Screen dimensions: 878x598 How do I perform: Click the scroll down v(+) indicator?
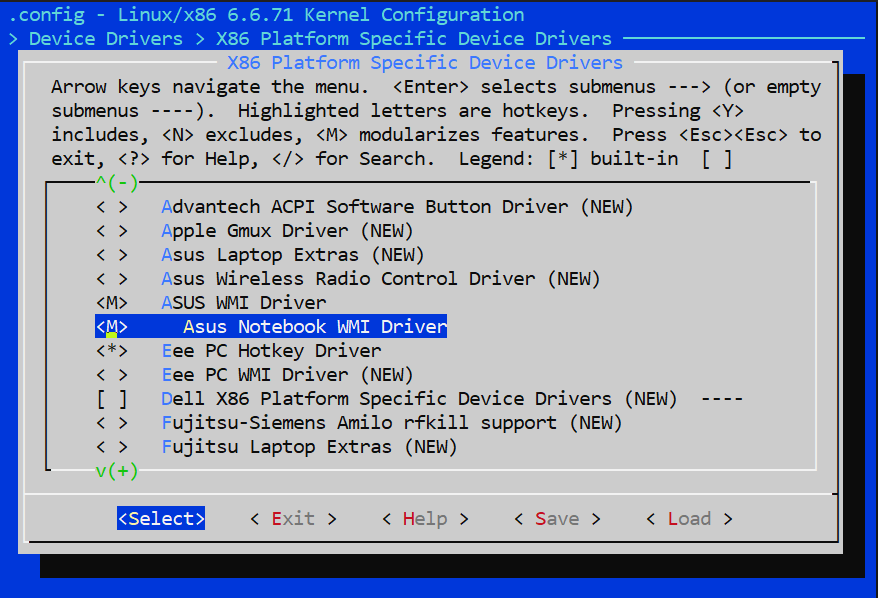(117, 471)
